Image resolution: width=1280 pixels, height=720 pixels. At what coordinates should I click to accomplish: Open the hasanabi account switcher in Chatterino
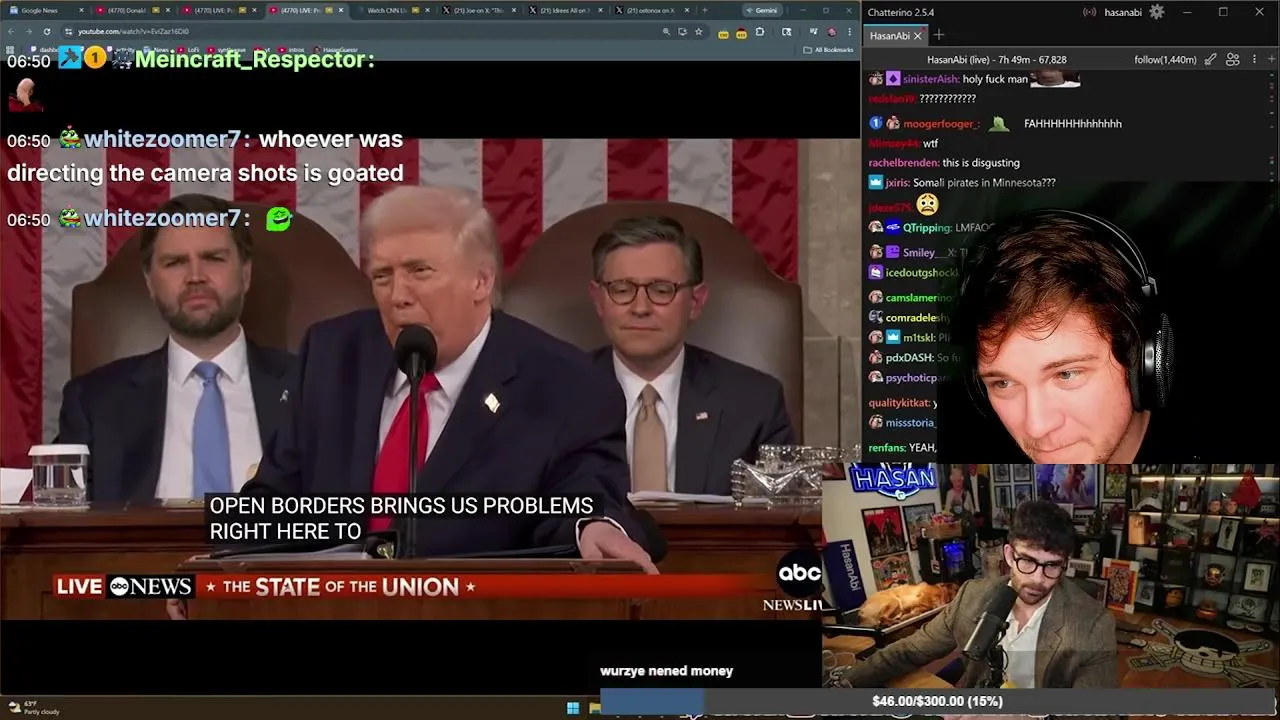point(1123,12)
